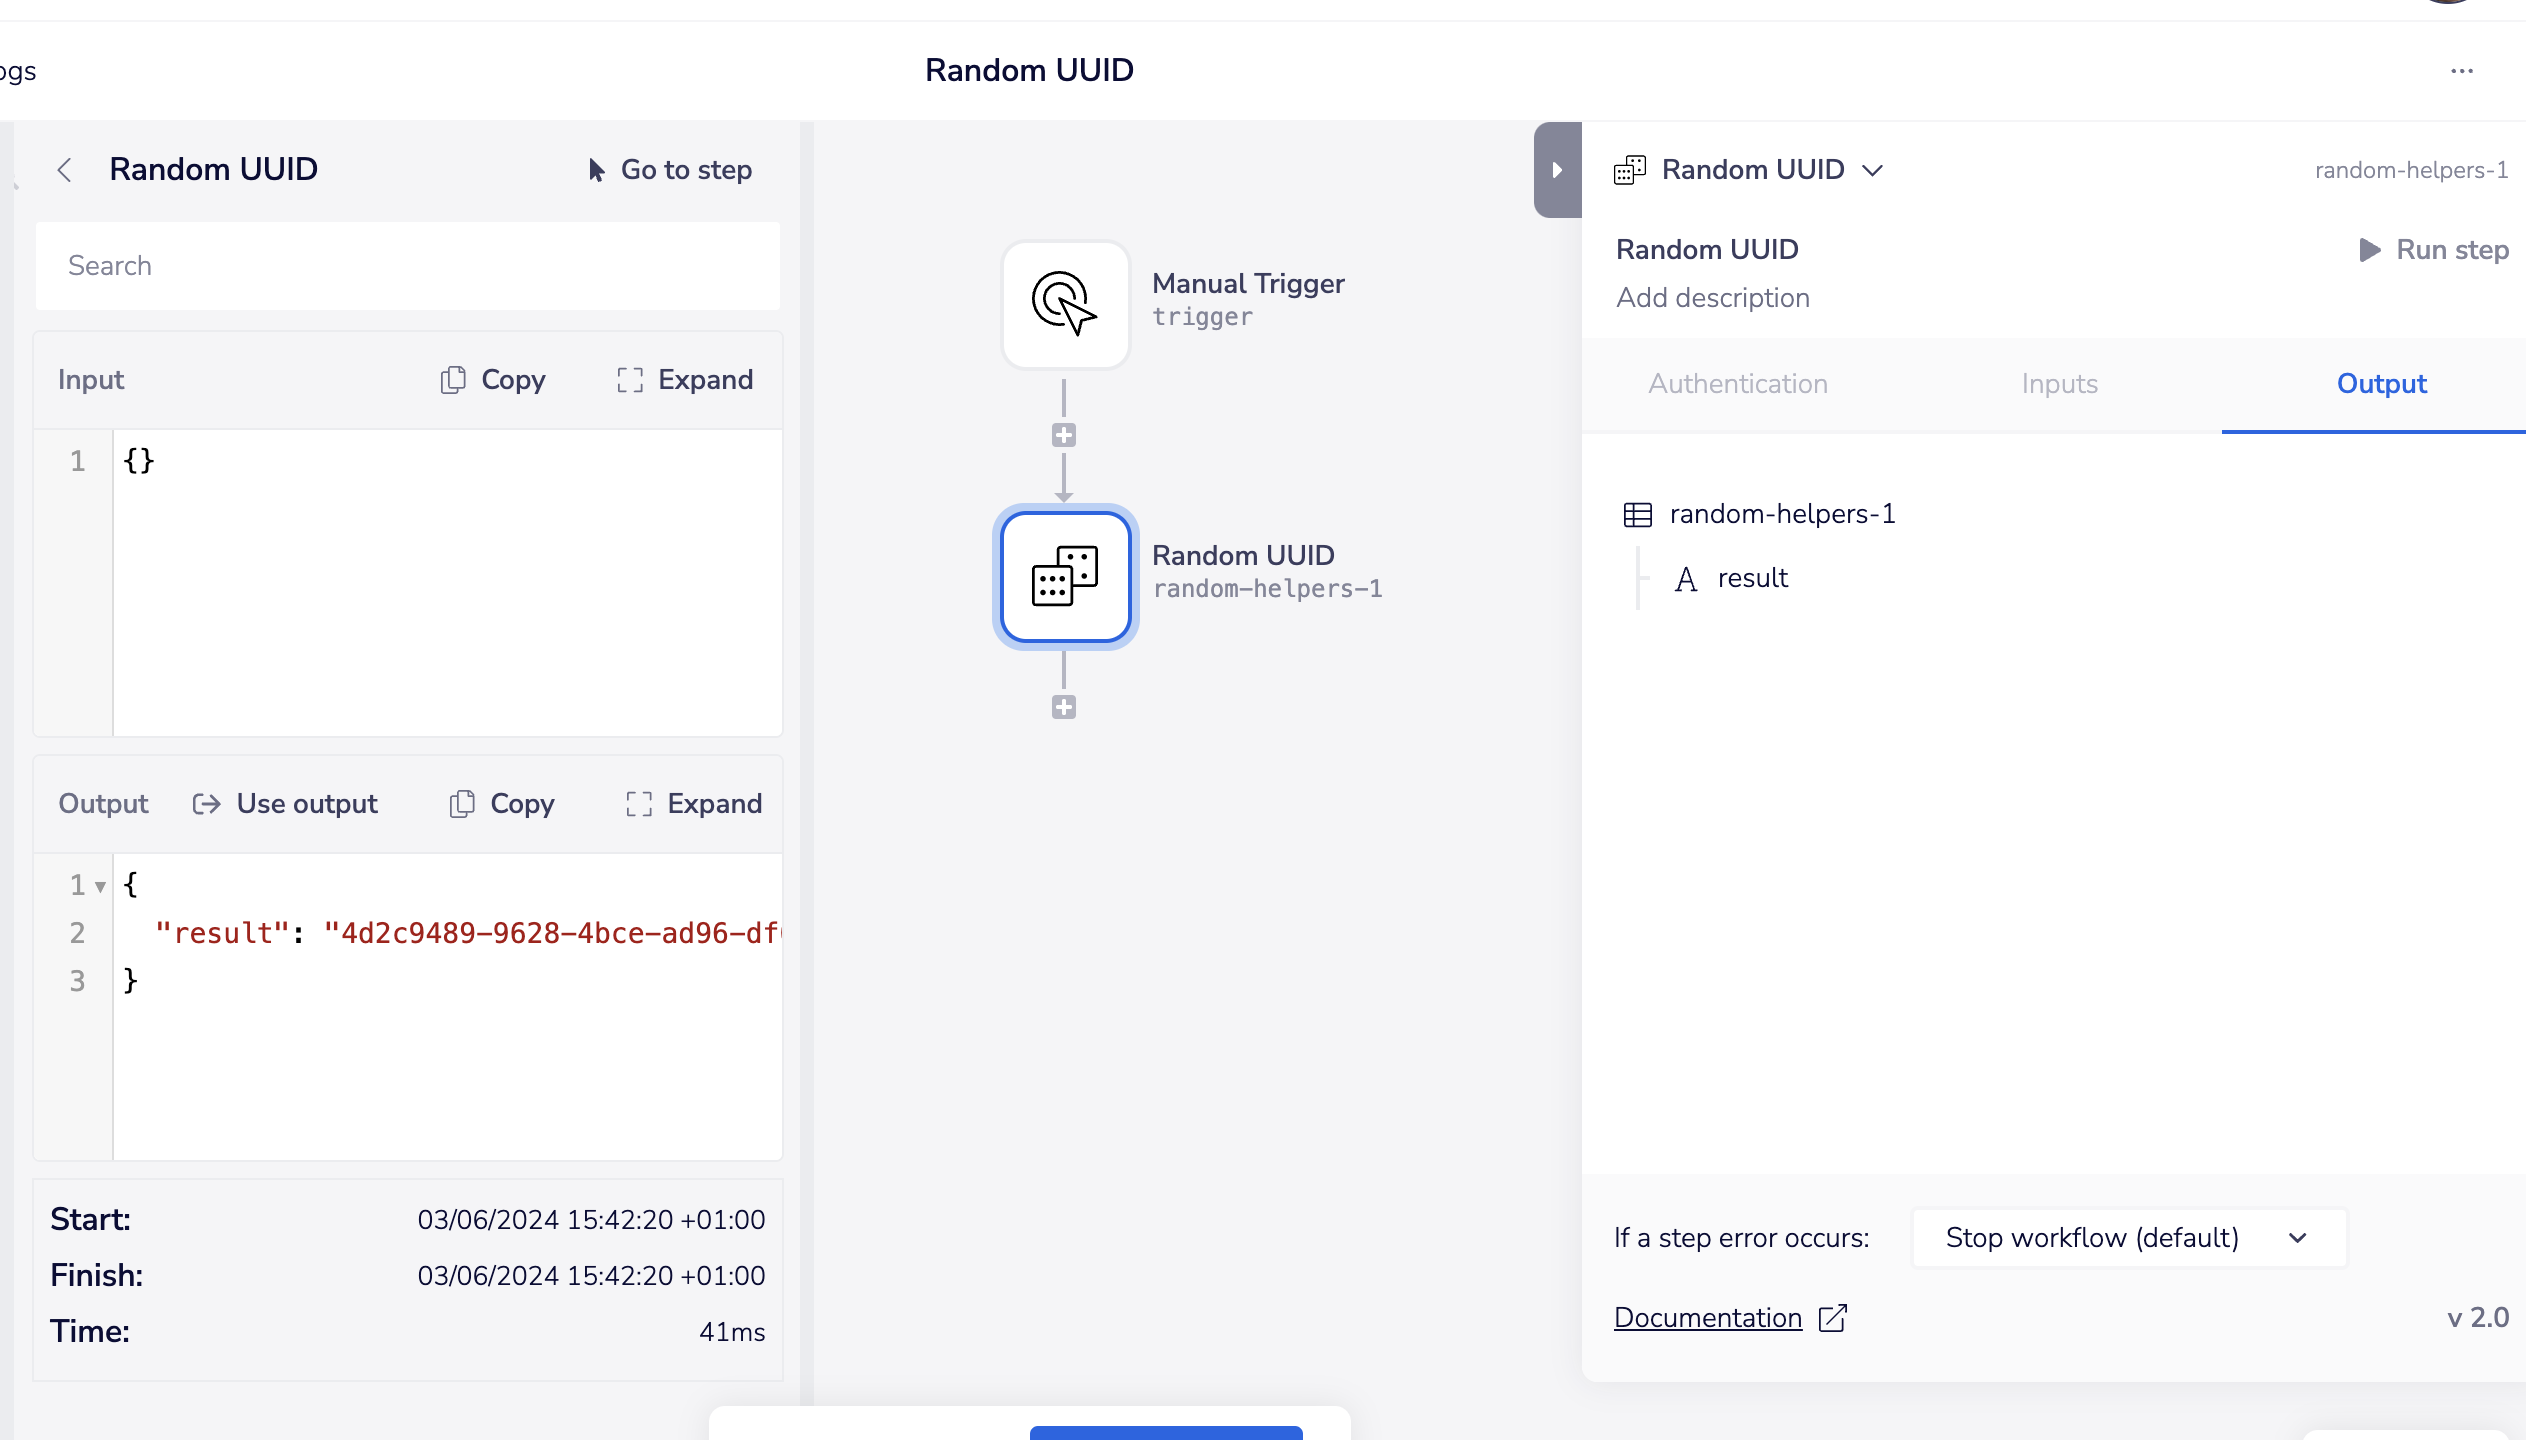
Task: Click the plus connector below Random UUID
Action: pyautogui.click(x=1063, y=707)
